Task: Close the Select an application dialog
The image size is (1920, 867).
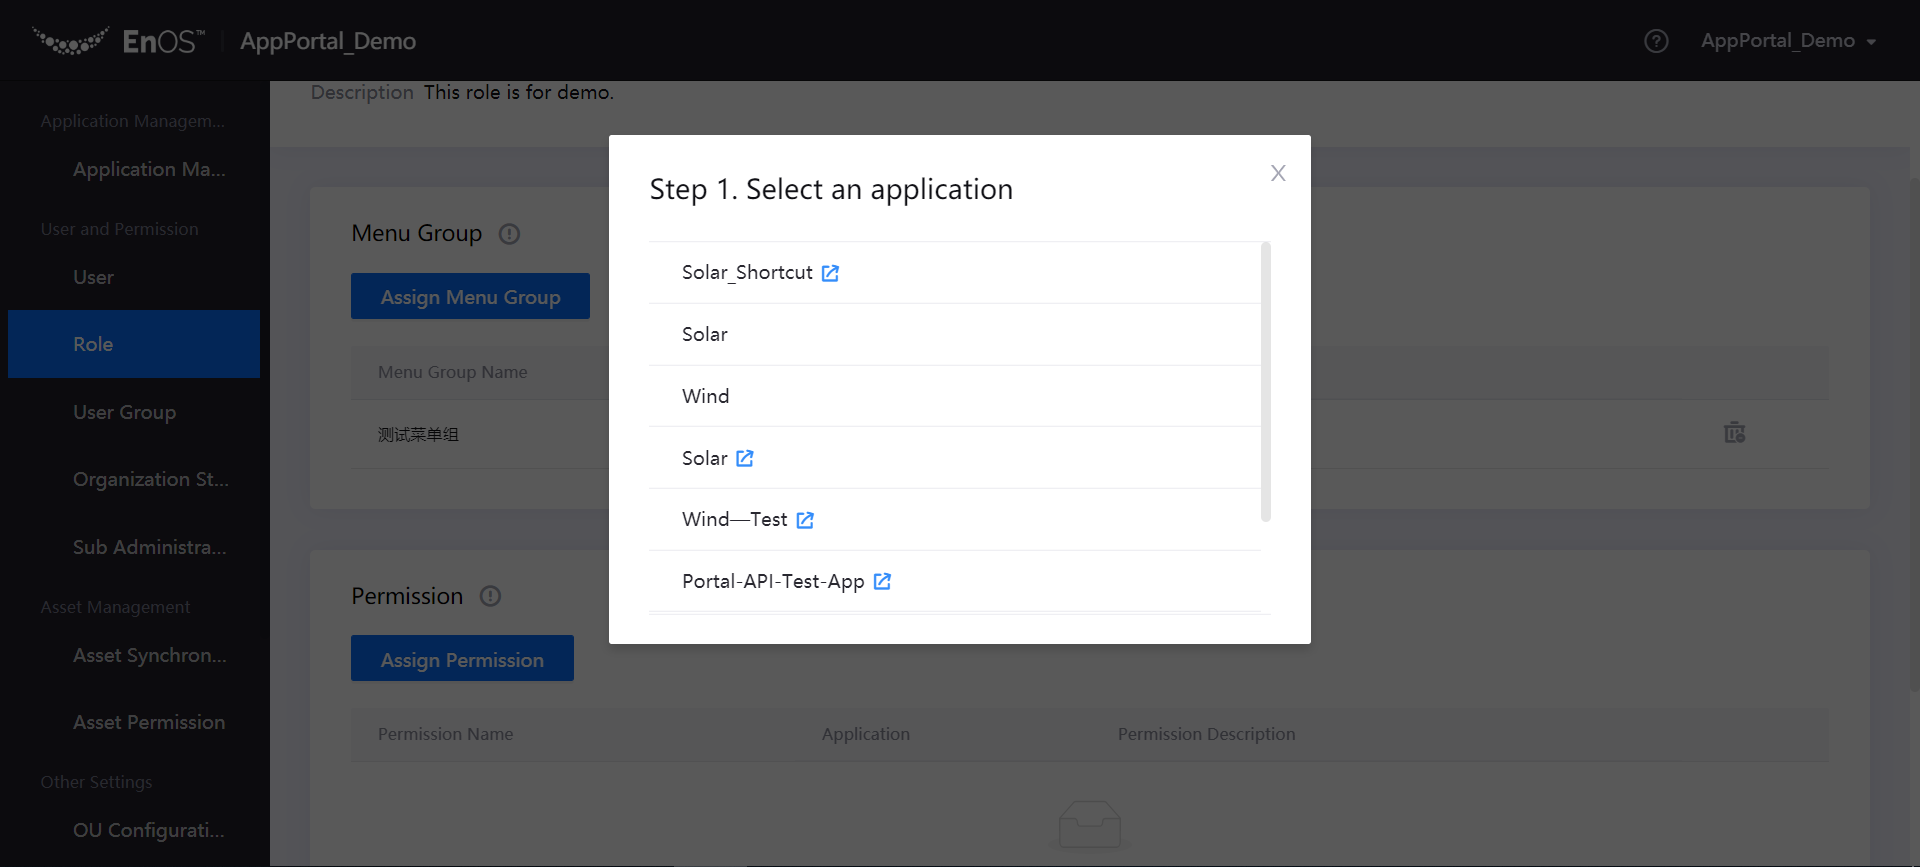Action: [x=1278, y=173]
